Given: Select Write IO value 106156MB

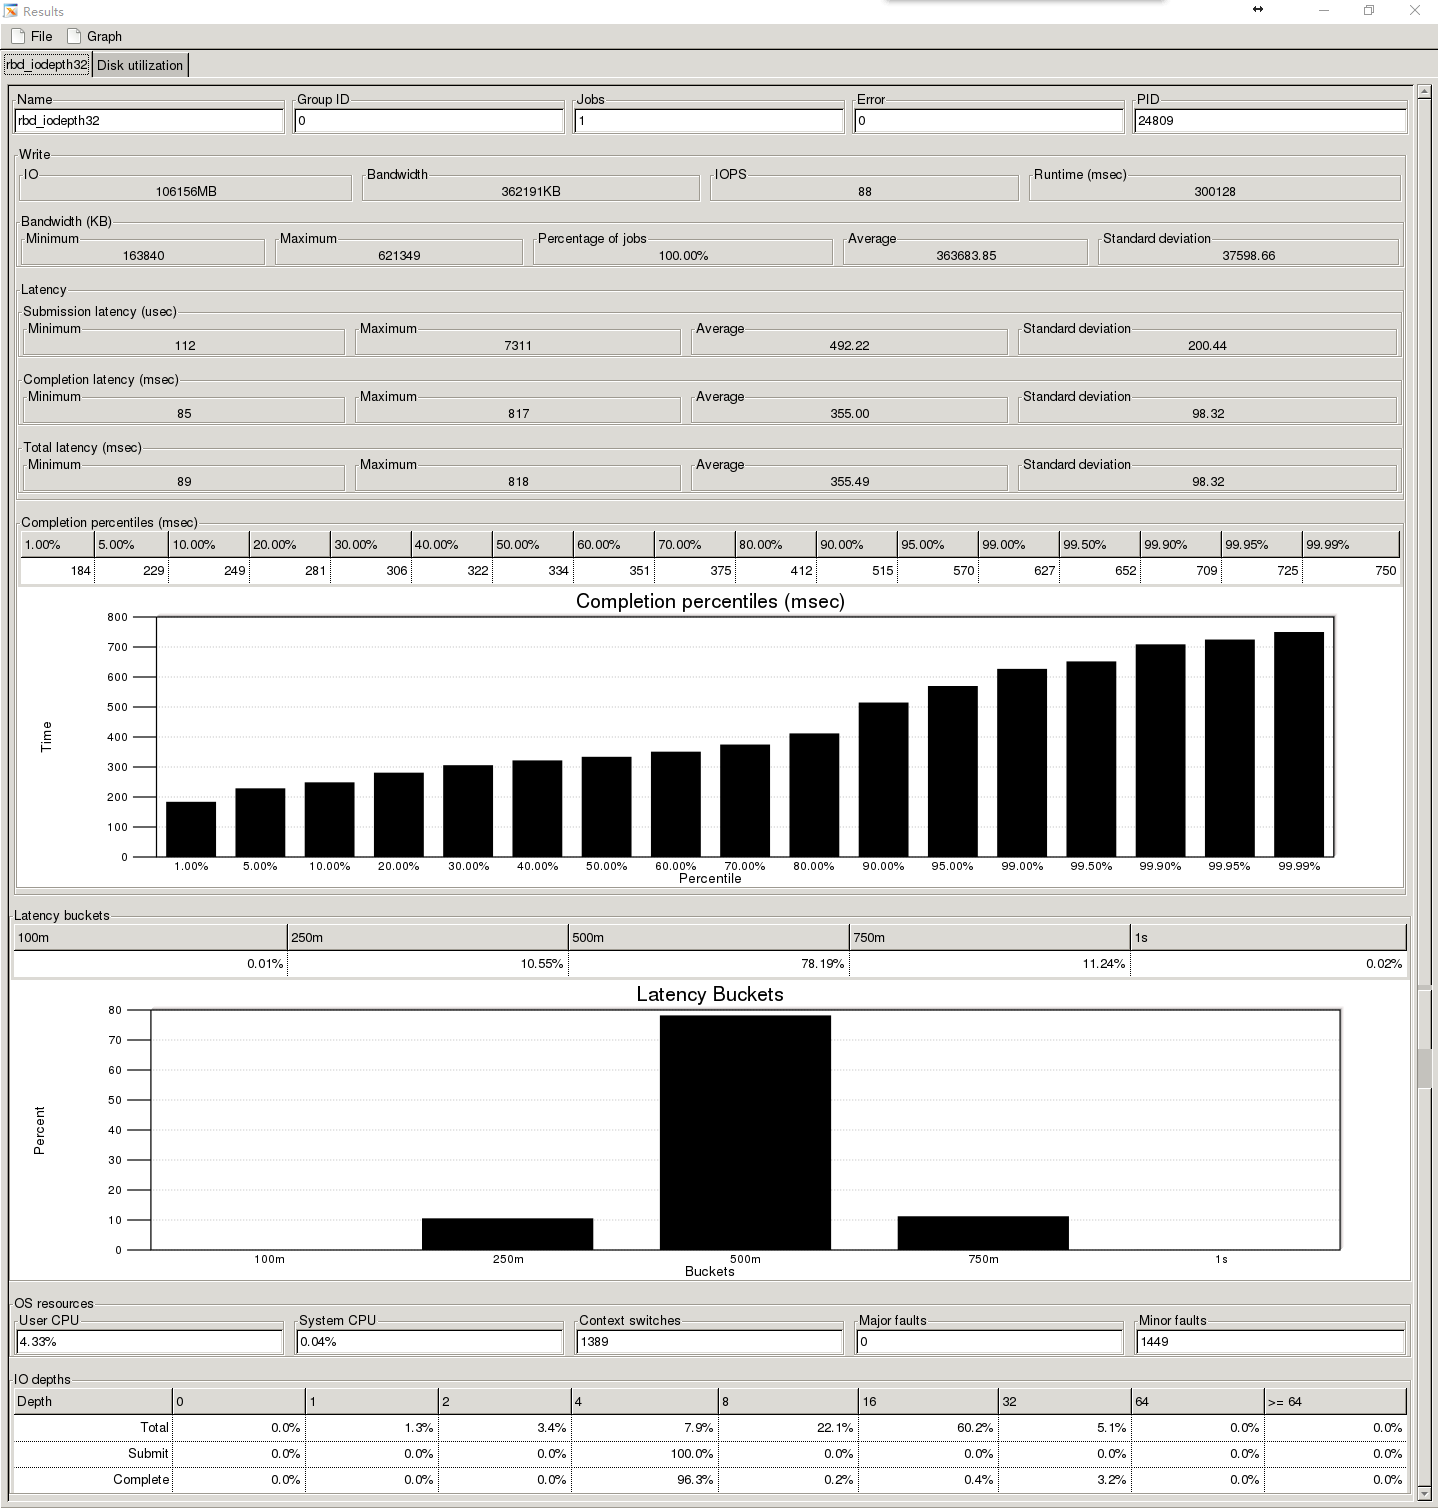Looking at the screenshot, I should (186, 191).
